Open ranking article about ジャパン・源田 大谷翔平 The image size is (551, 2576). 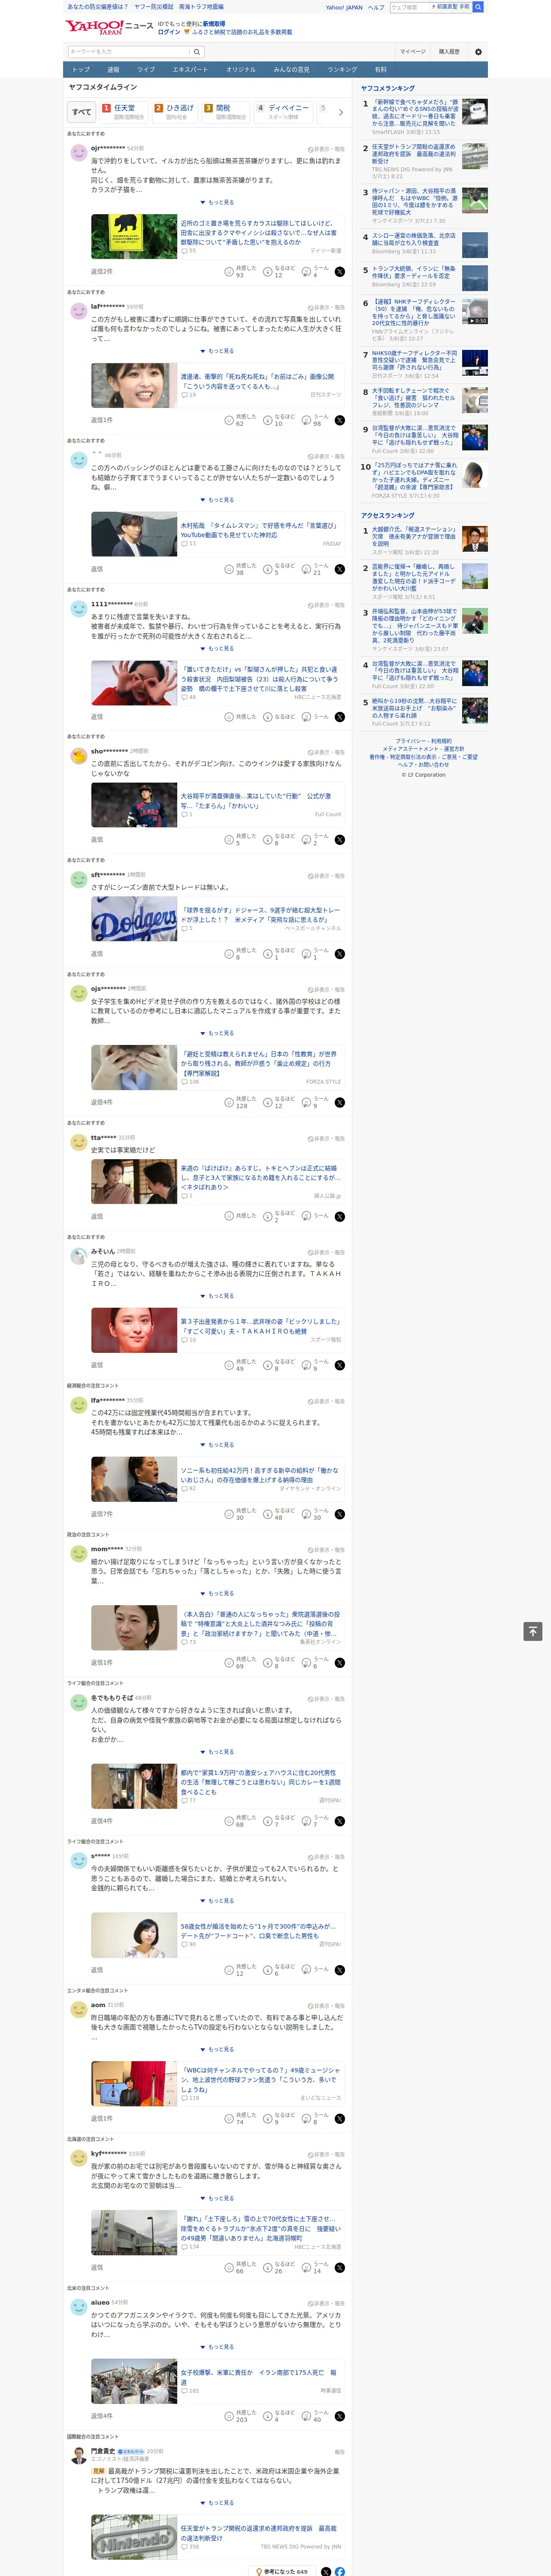pos(414,201)
